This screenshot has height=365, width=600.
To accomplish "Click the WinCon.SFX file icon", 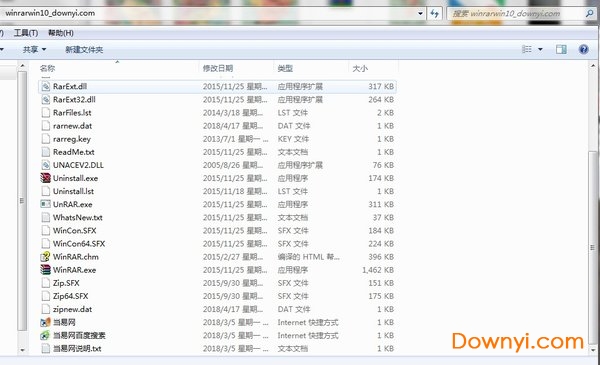I will [46, 230].
